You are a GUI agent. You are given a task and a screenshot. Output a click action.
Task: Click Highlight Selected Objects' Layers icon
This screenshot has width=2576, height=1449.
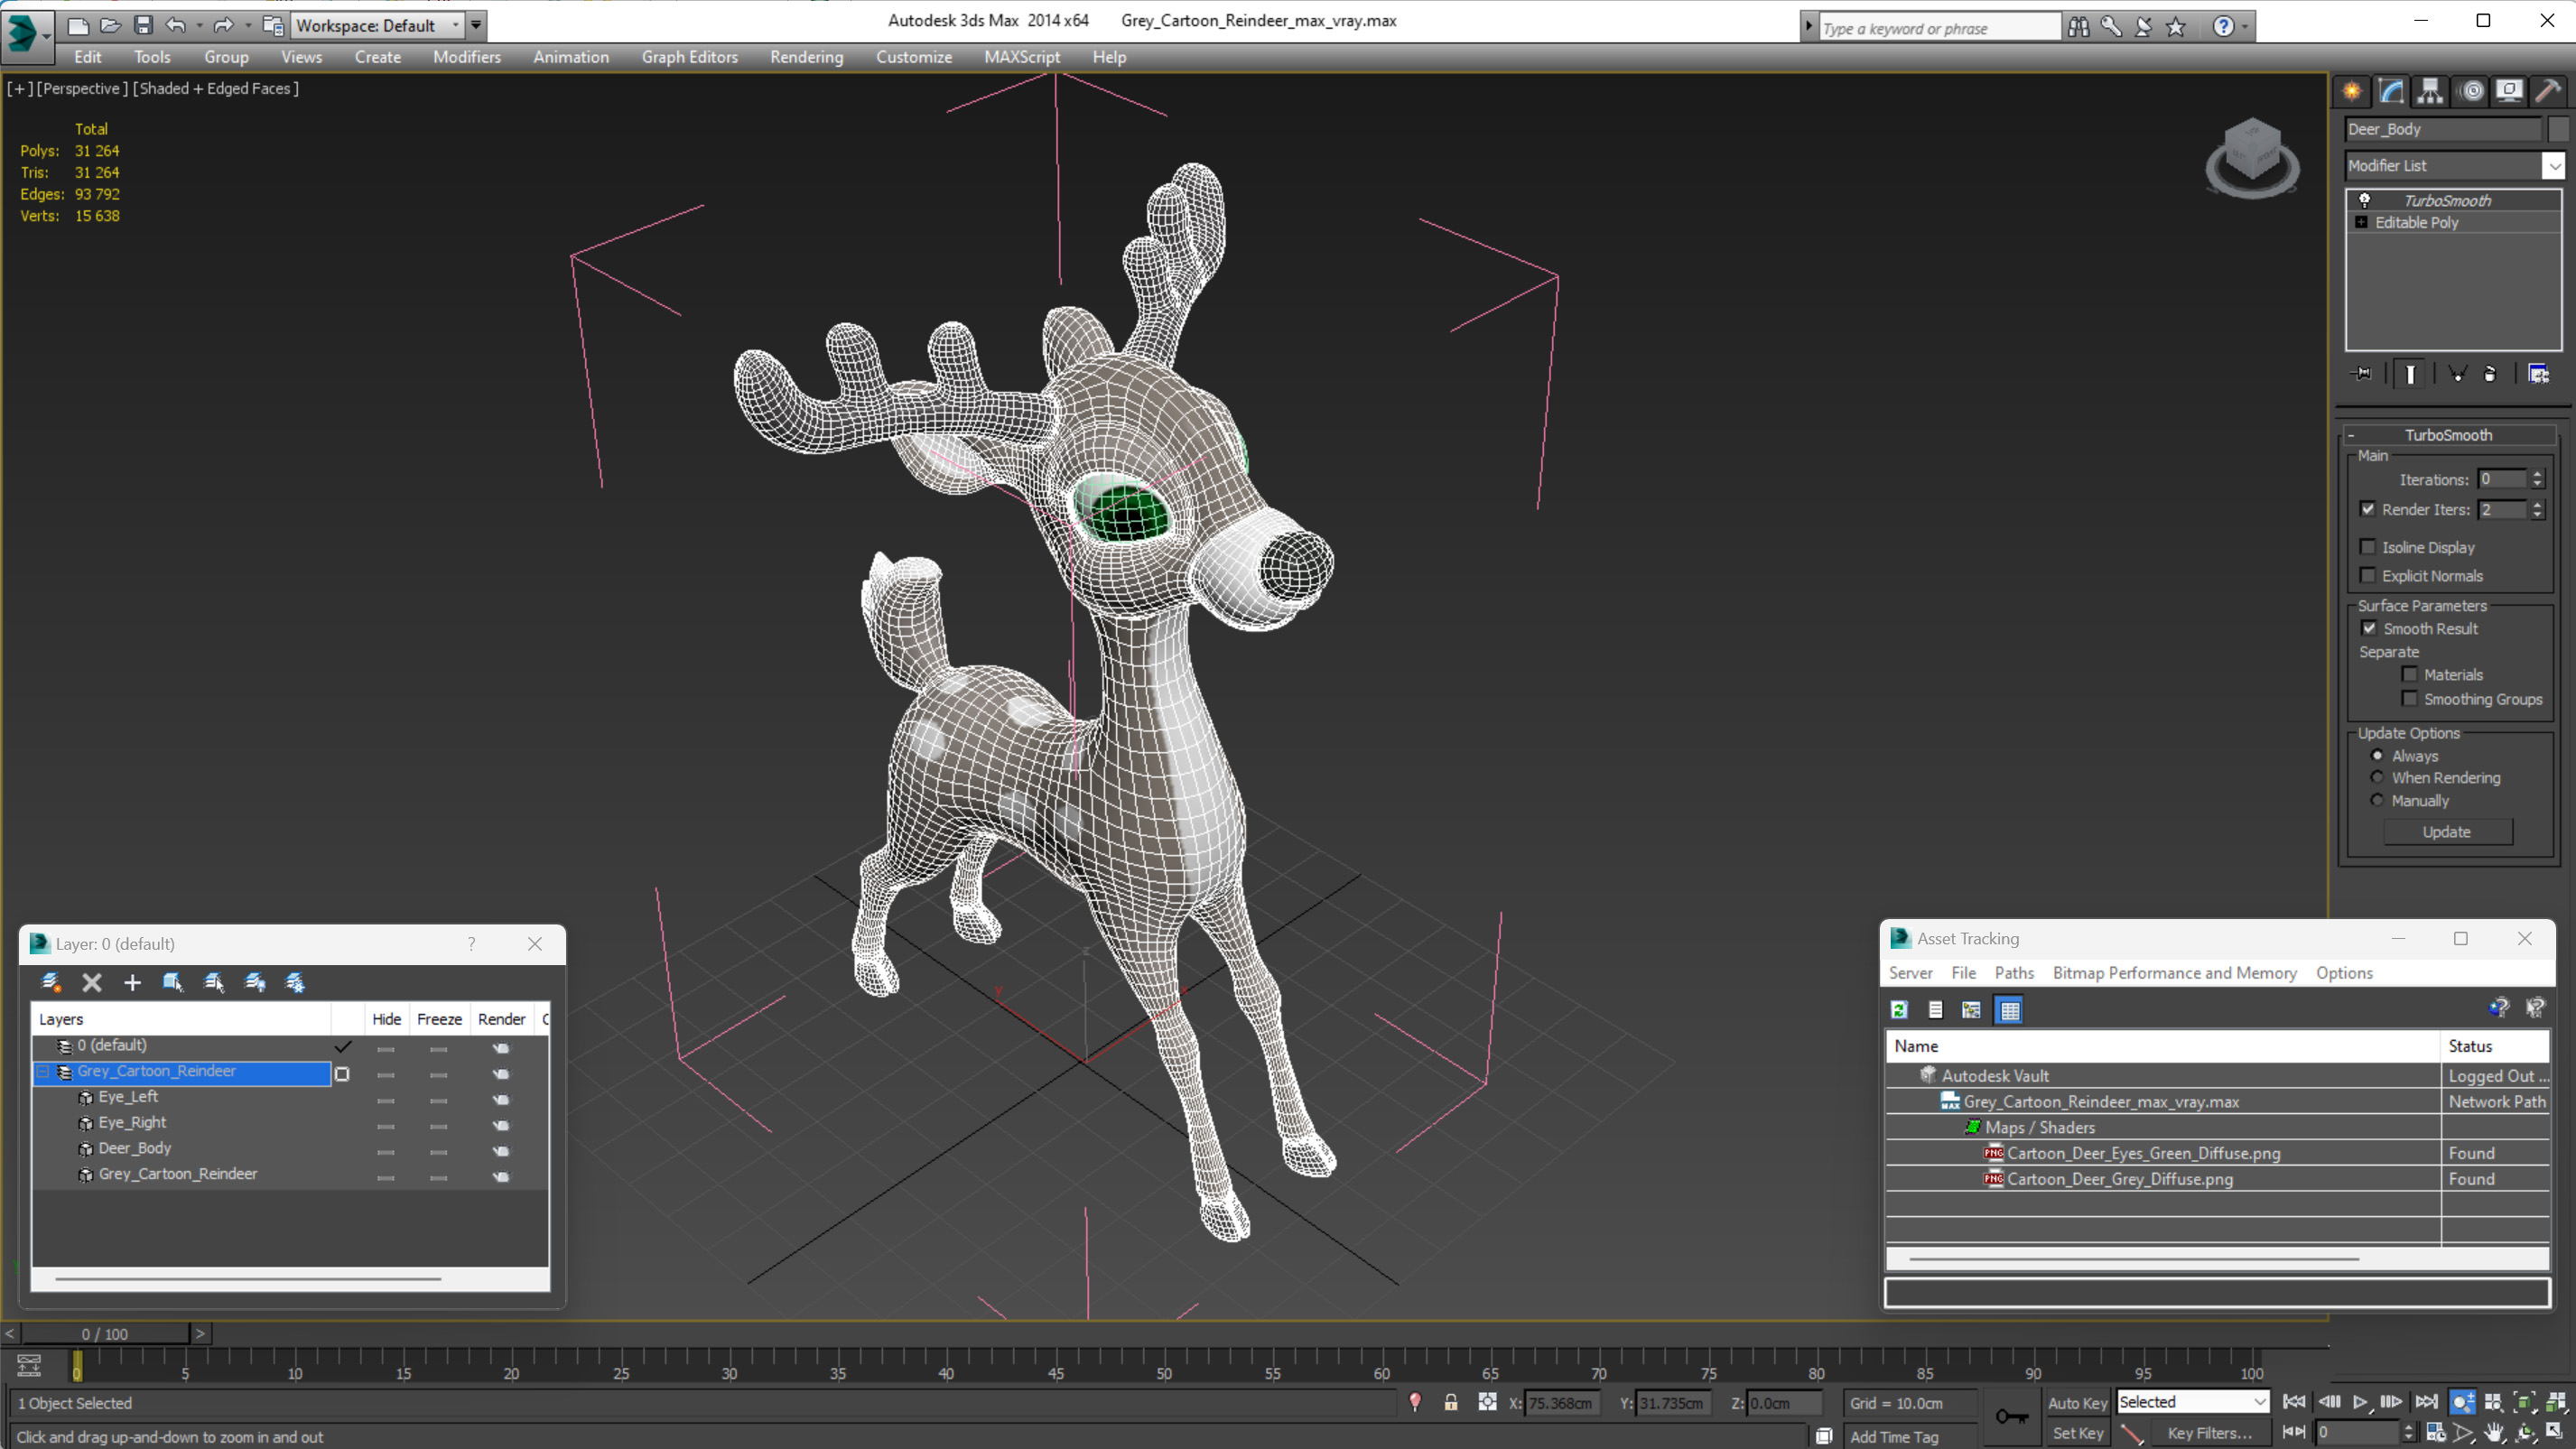tap(214, 982)
